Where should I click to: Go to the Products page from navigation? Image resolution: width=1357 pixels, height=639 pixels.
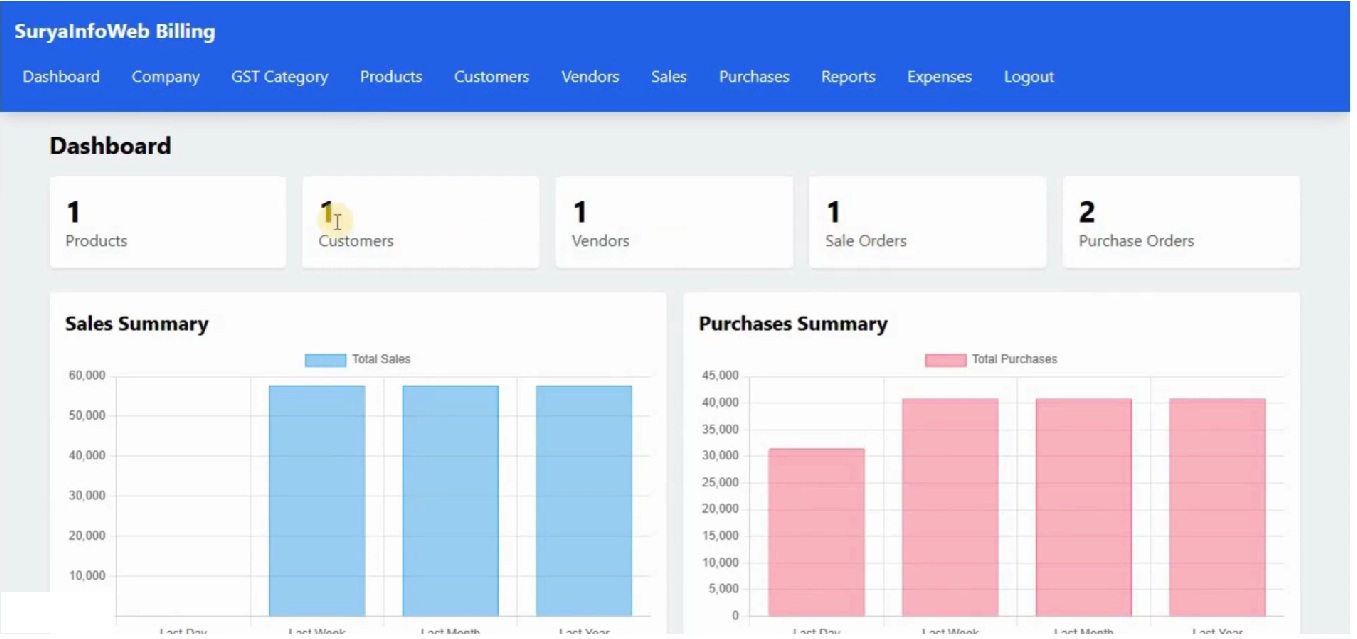pos(391,76)
